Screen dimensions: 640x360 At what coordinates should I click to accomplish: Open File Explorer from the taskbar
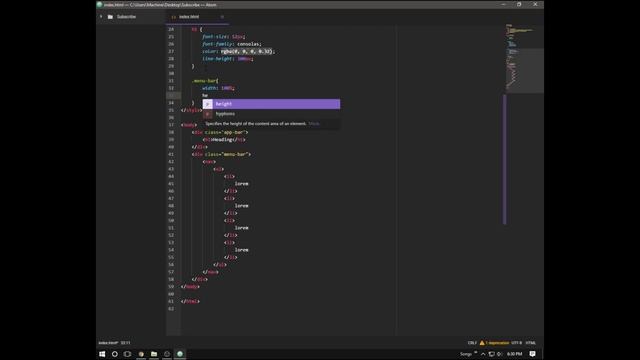pos(154,354)
